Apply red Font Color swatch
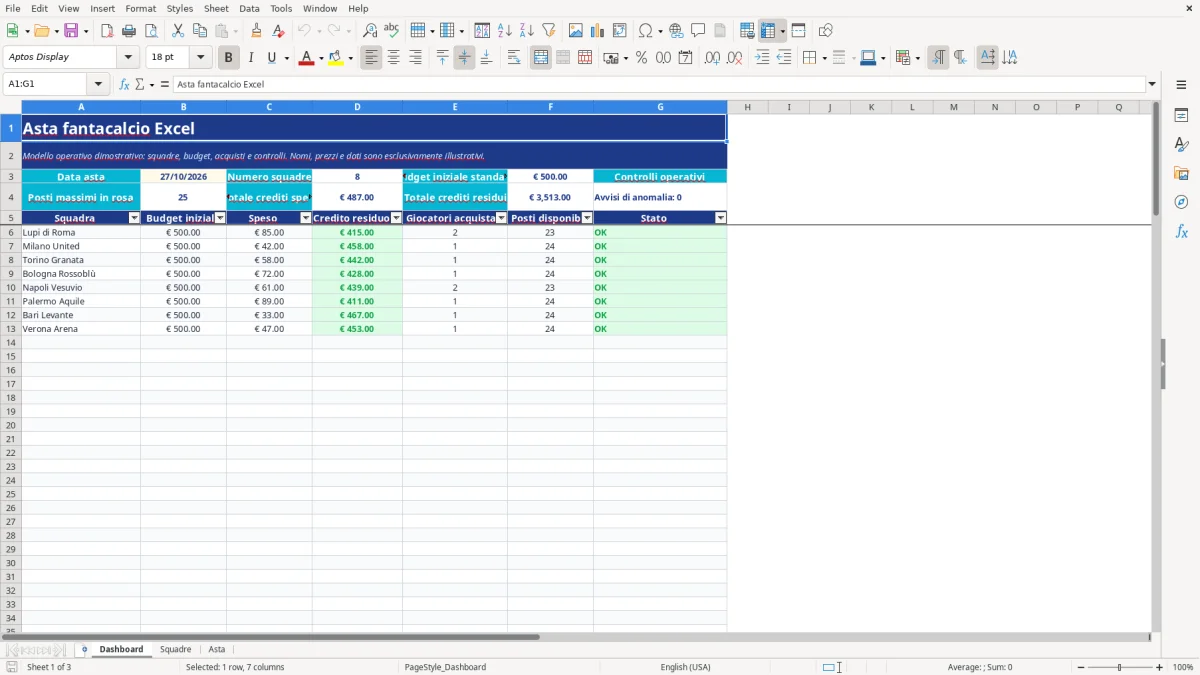 point(305,58)
